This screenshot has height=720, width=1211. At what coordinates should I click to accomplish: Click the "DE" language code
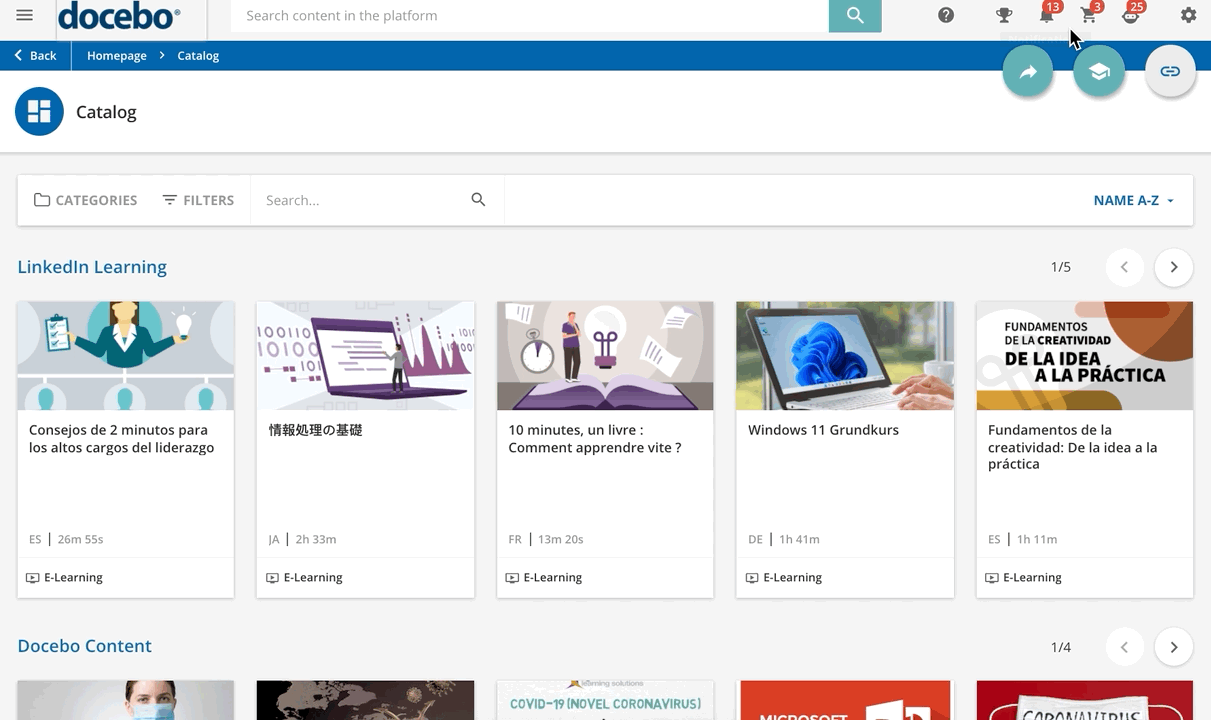(755, 539)
